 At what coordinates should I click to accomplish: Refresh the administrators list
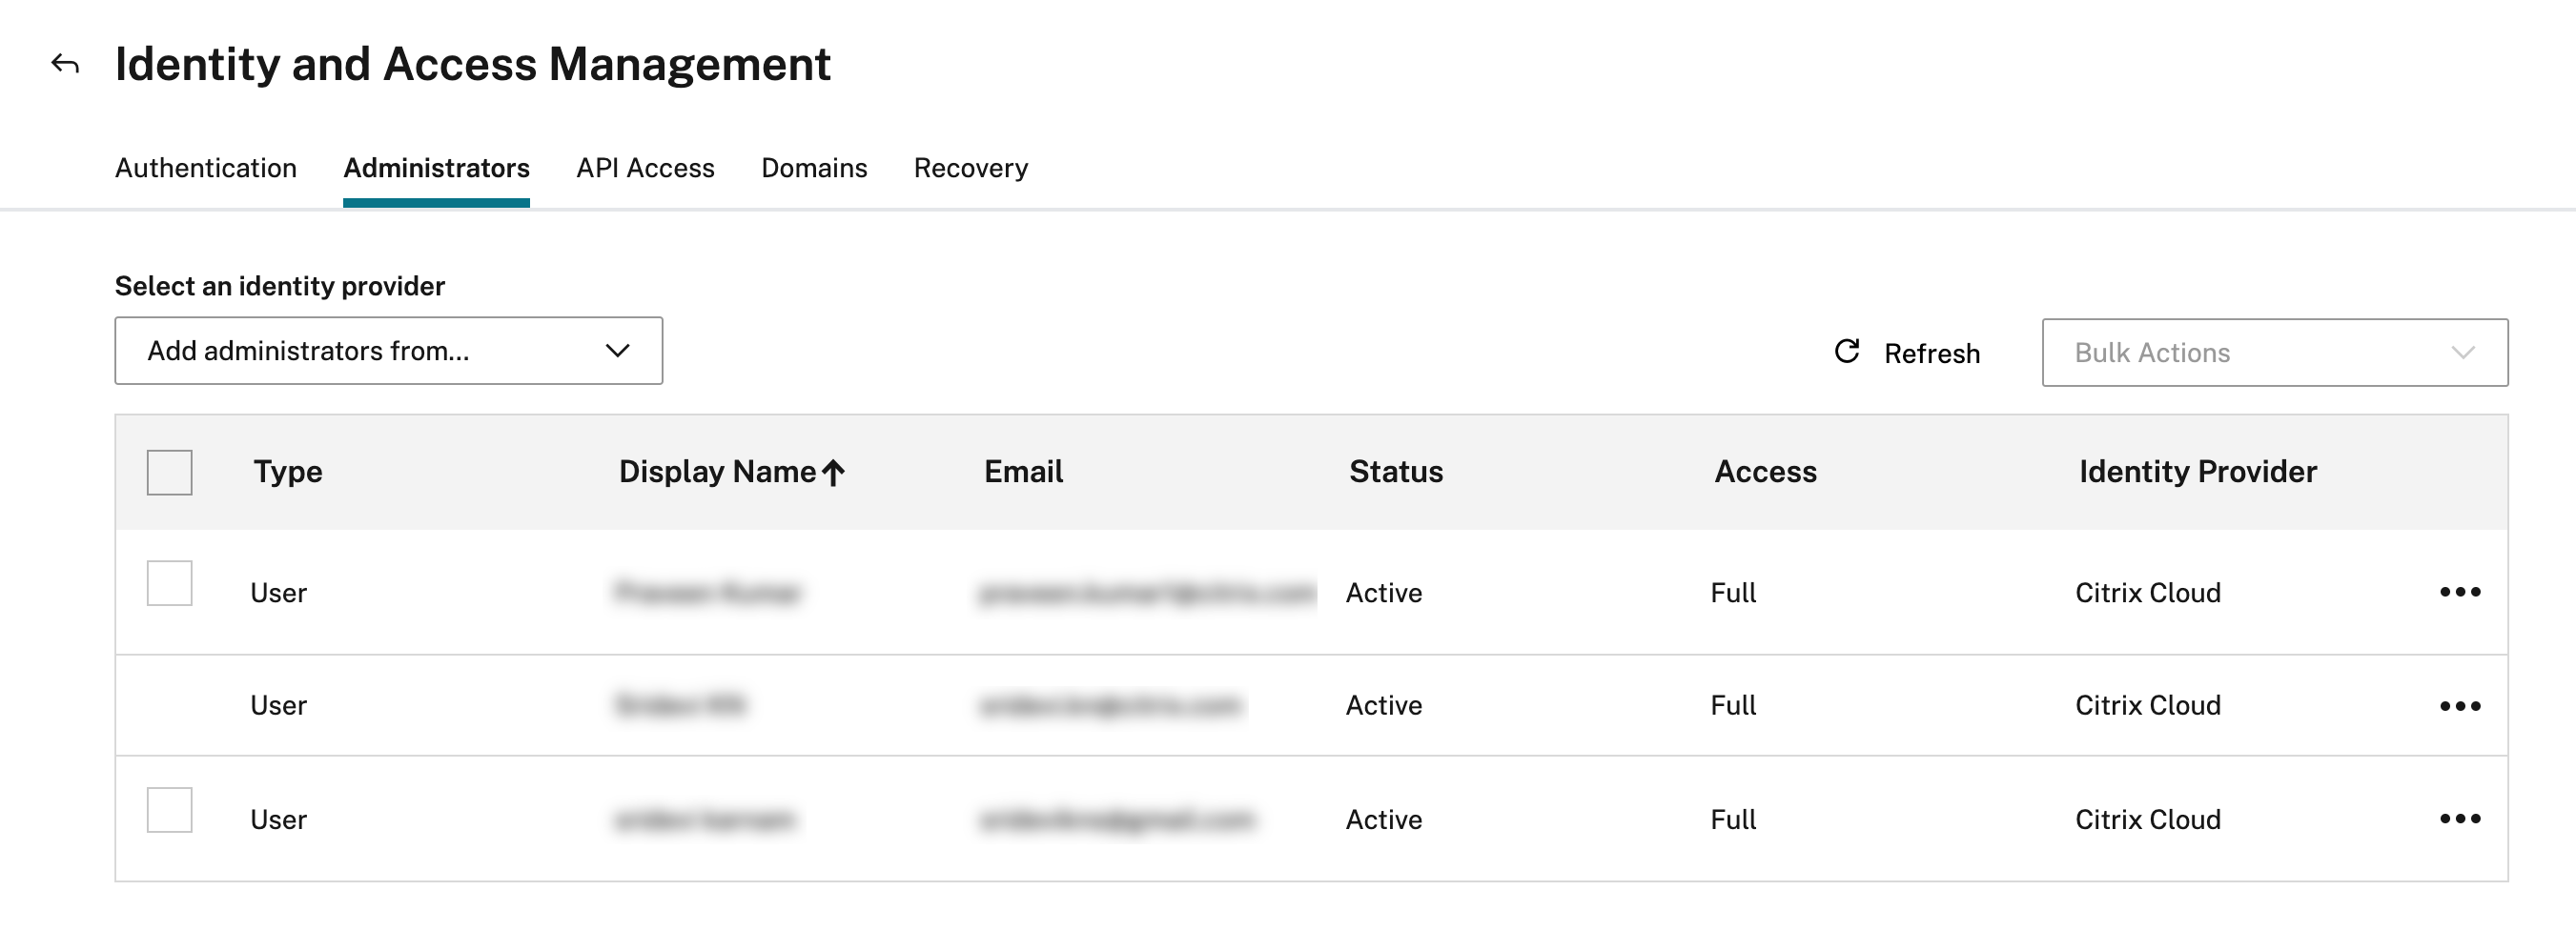point(1907,353)
